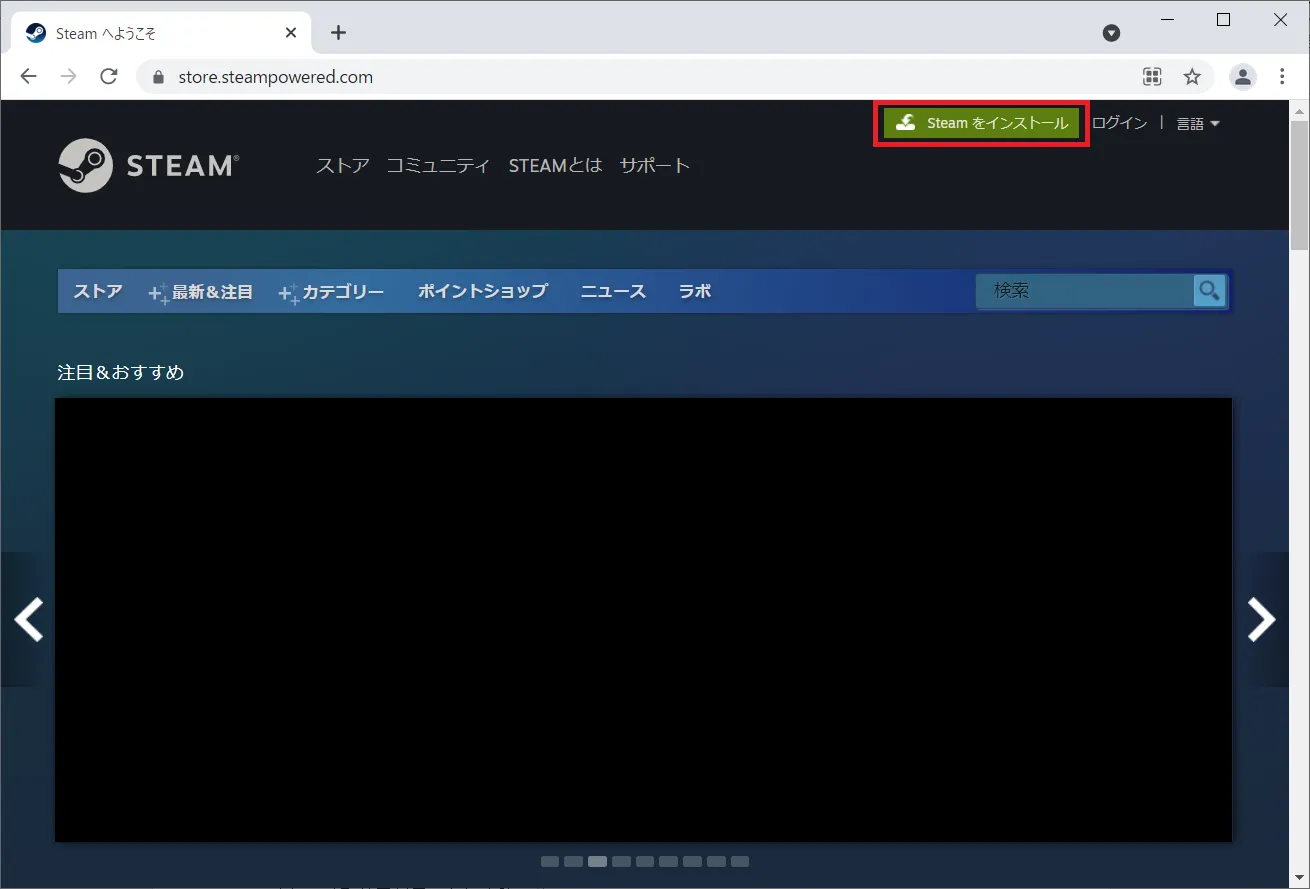Click the address bar URL store.steampowered.com
Viewport: 1310px width, 889px height.
point(276,77)
